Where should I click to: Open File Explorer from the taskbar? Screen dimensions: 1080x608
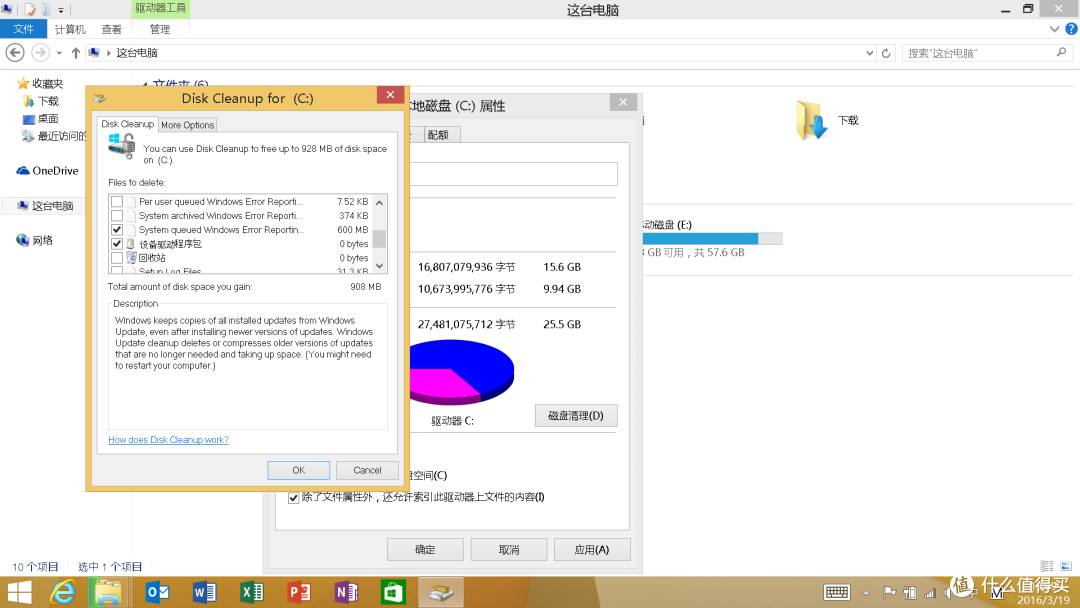click(x=108, y=592)
